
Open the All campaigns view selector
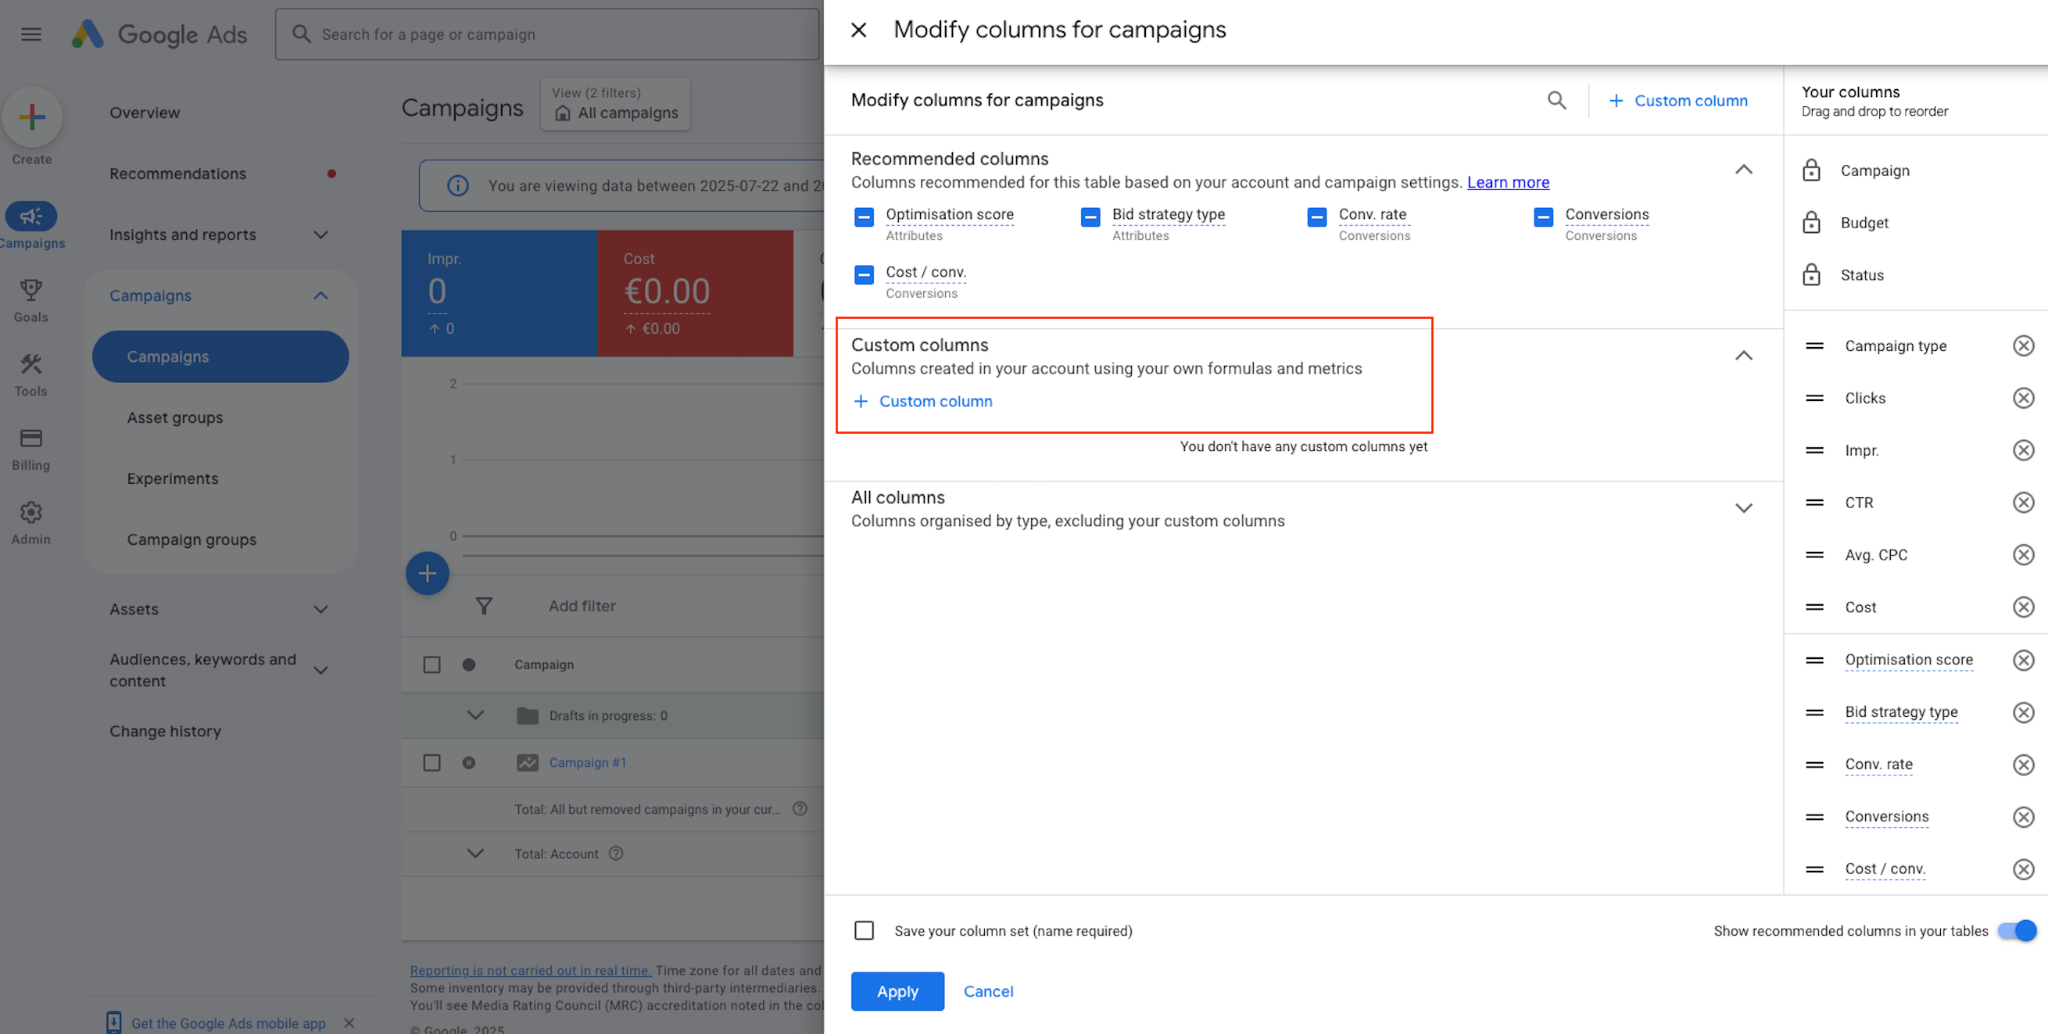pyautogui.click(x=616, y=104)
